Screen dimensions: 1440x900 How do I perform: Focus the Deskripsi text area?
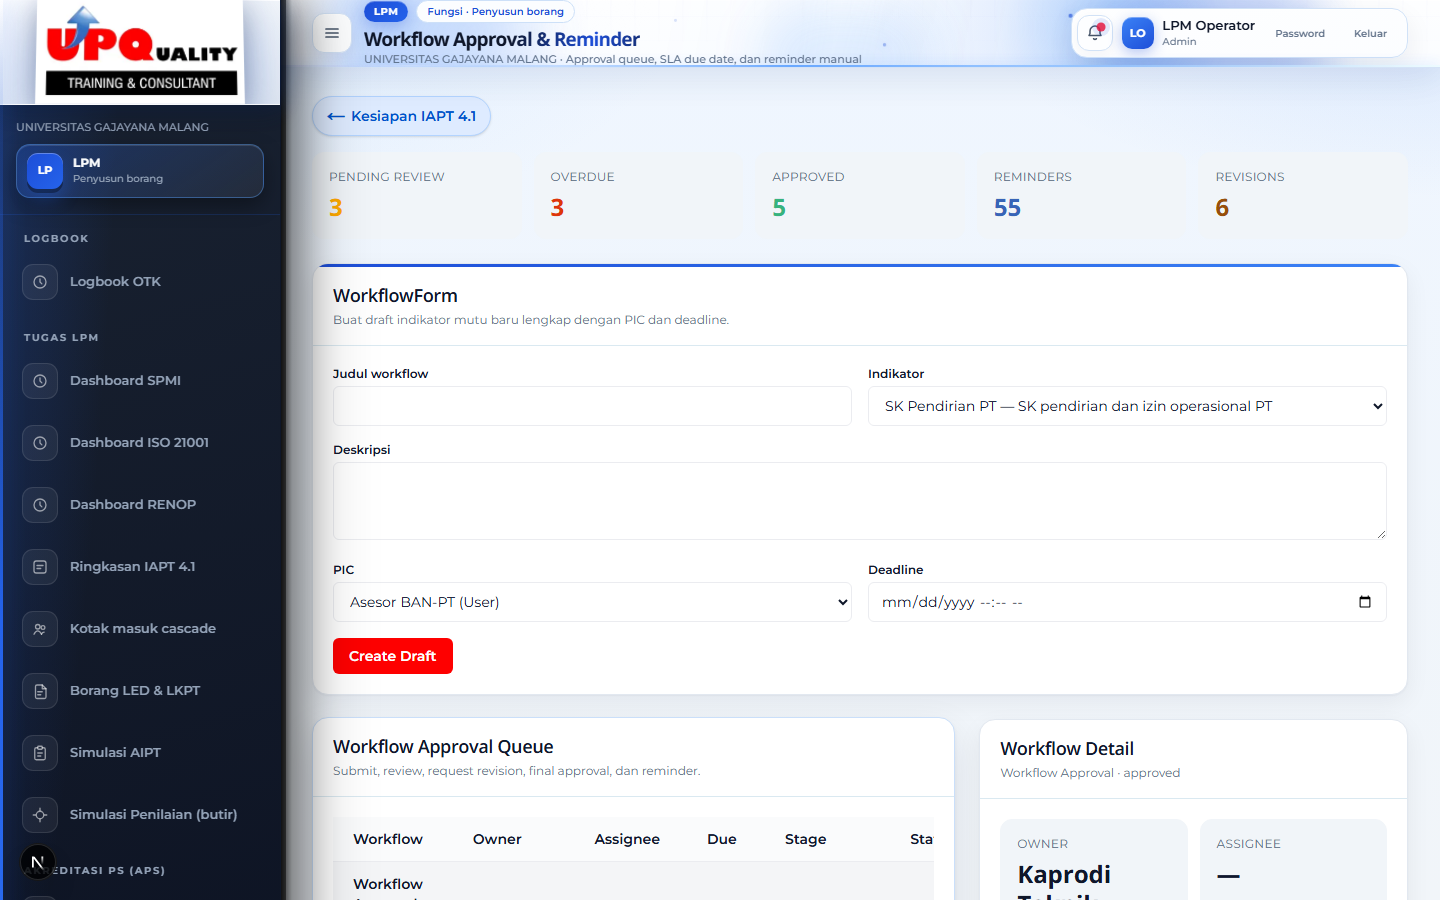point(860,501)
